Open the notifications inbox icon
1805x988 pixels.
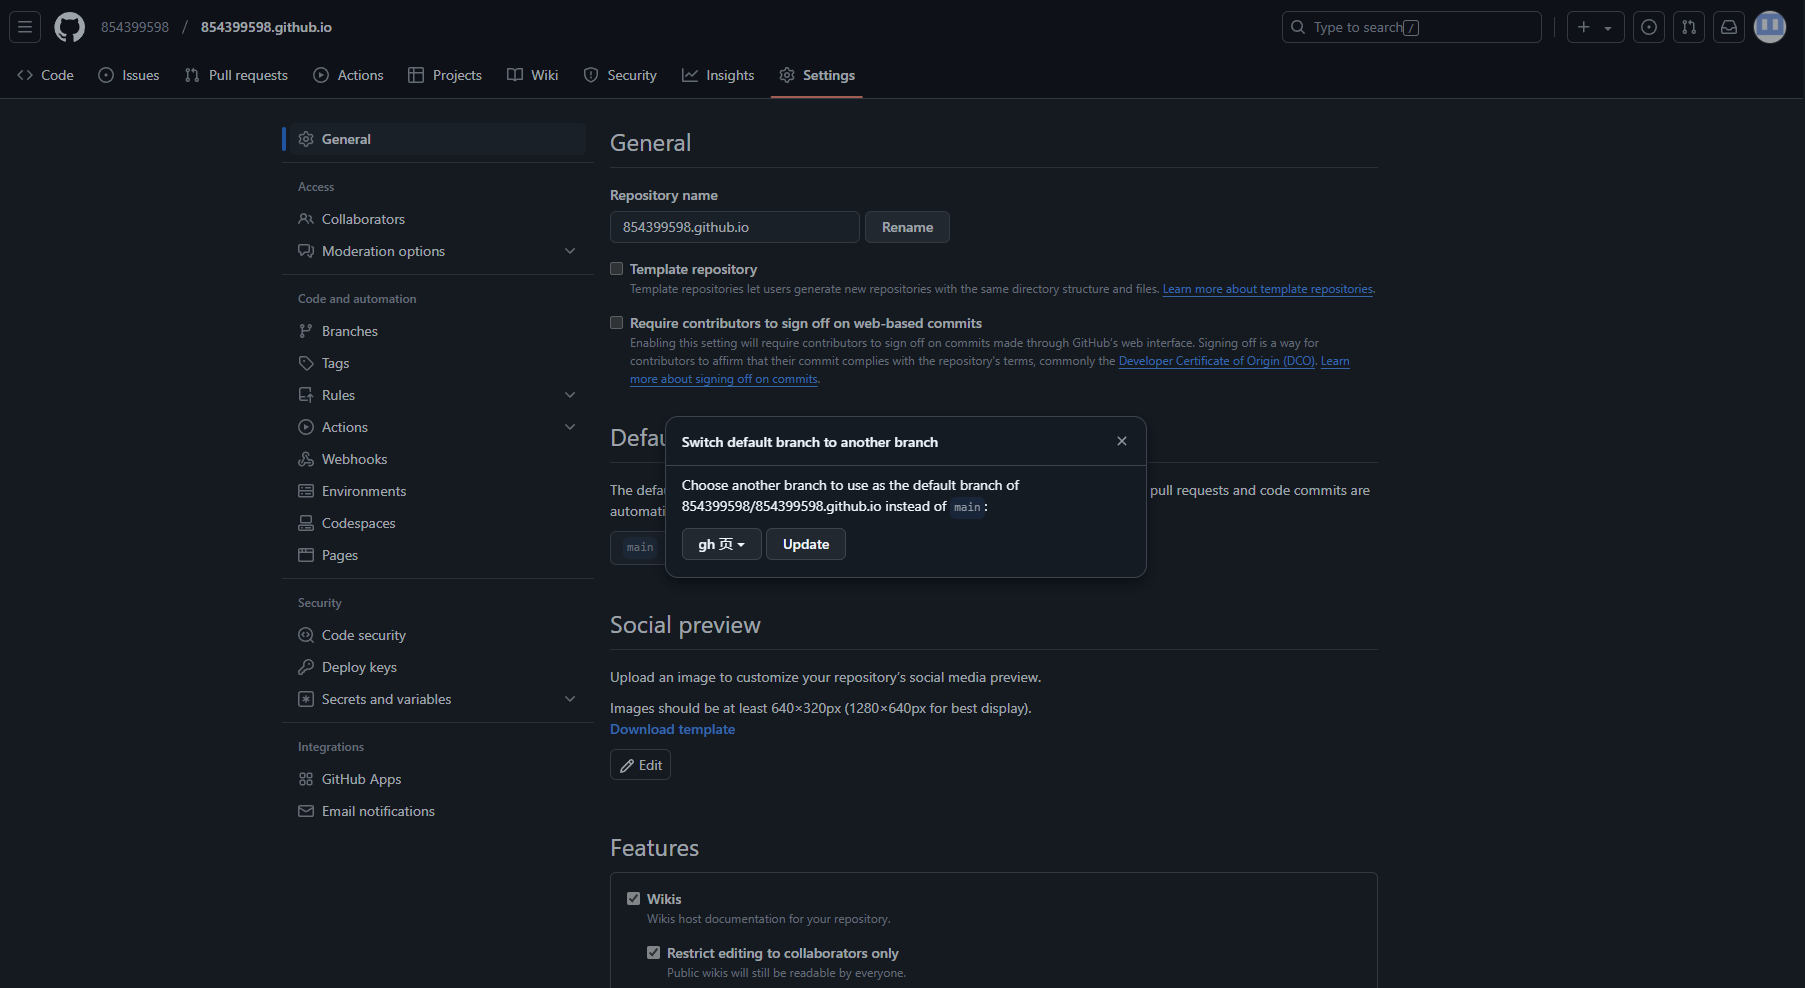pos(1729,27)
